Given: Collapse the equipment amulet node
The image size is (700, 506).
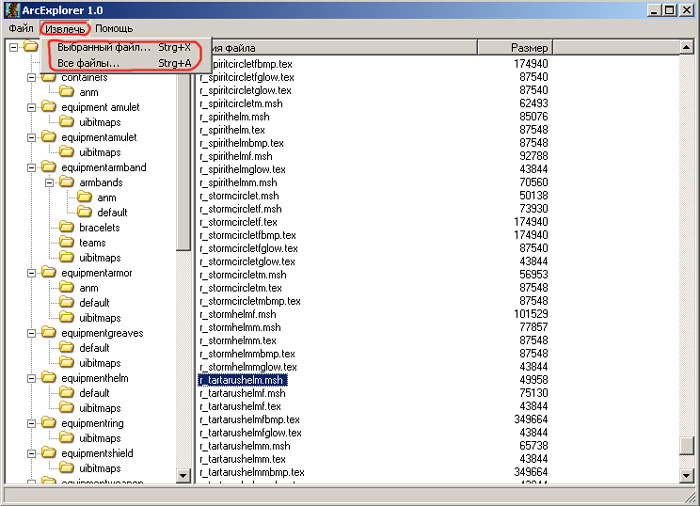Looking at the screenshot, I should click(x=31, y=108).
